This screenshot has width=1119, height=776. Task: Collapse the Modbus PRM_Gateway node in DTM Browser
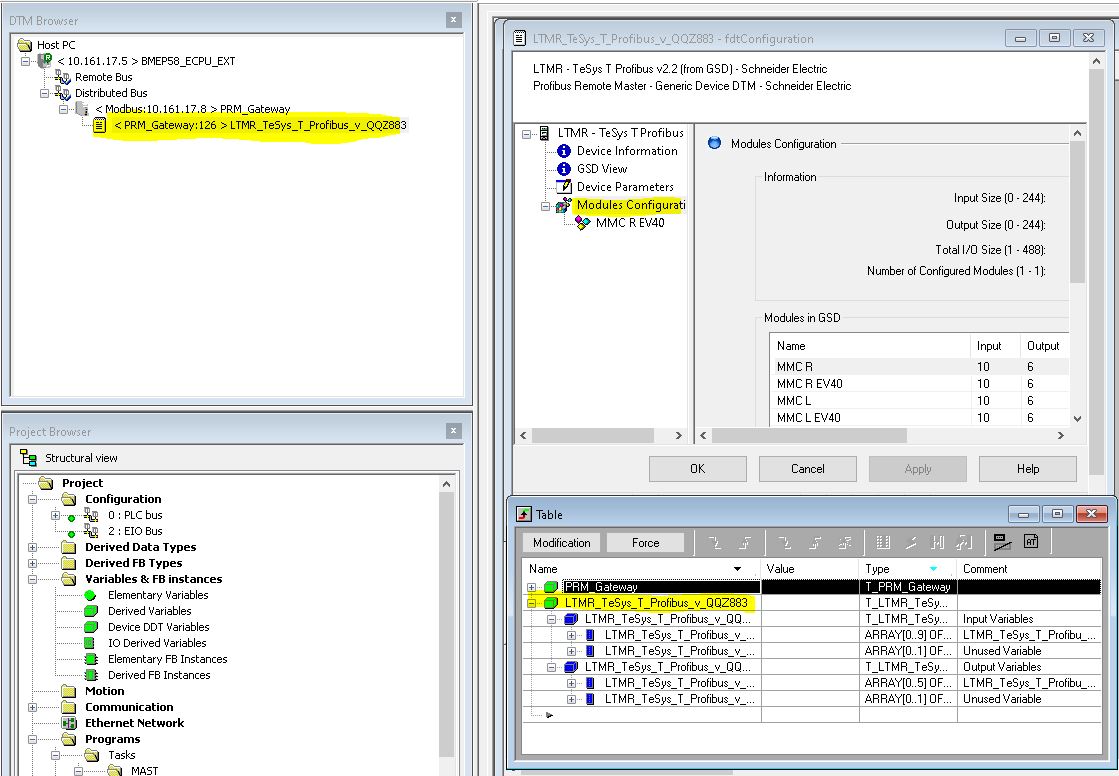pyautogui.click(x=64, y=109)
